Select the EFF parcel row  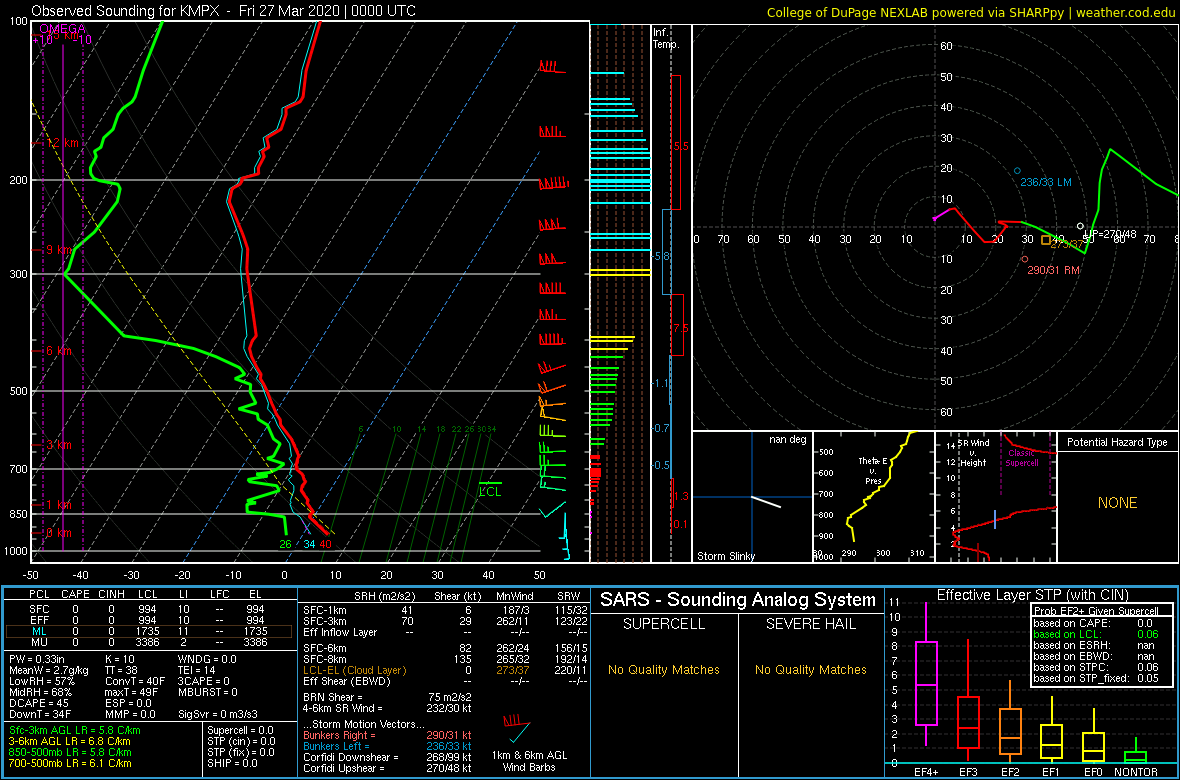click(x=148, y=620)
